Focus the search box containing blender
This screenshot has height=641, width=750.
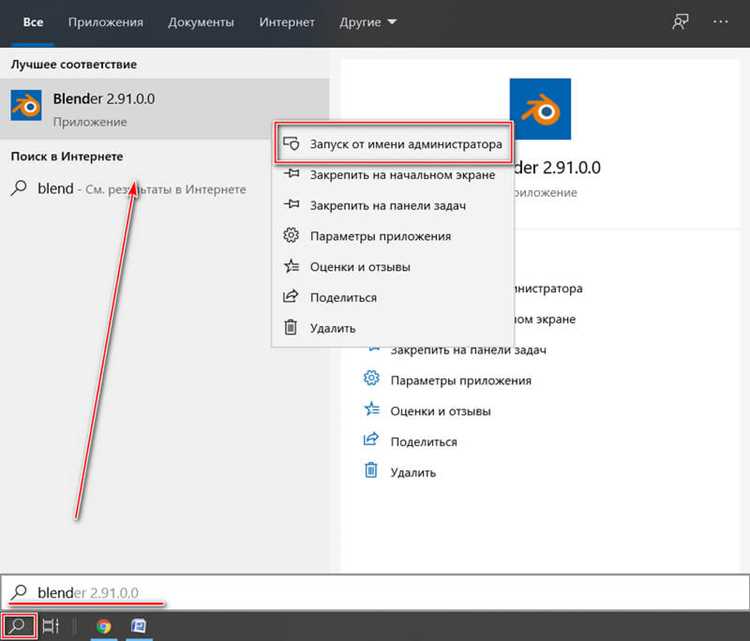(x=375, y=593)
